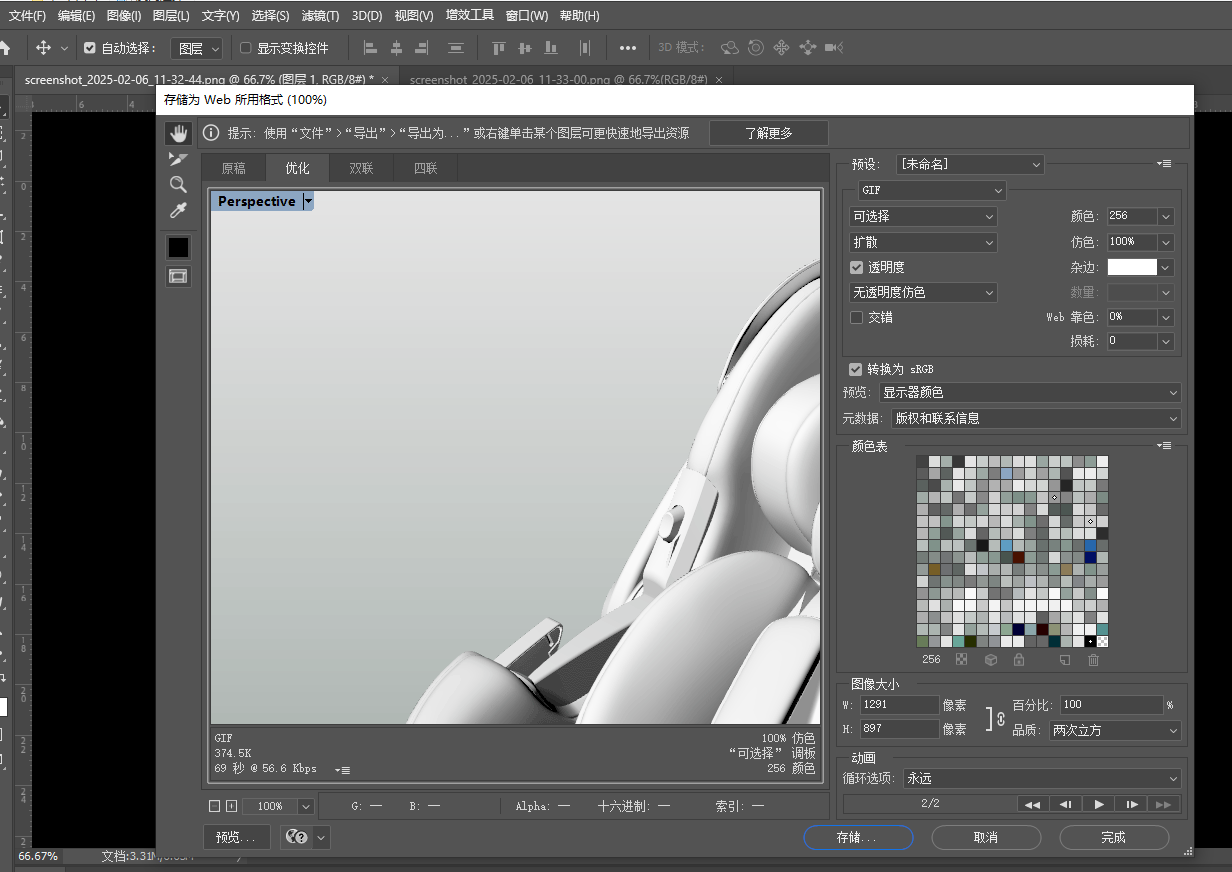This screenshot has height=872, width=1232.
Task: Expand the 循环选项 dropdown set to 永远
Action: click(1041, 778)
